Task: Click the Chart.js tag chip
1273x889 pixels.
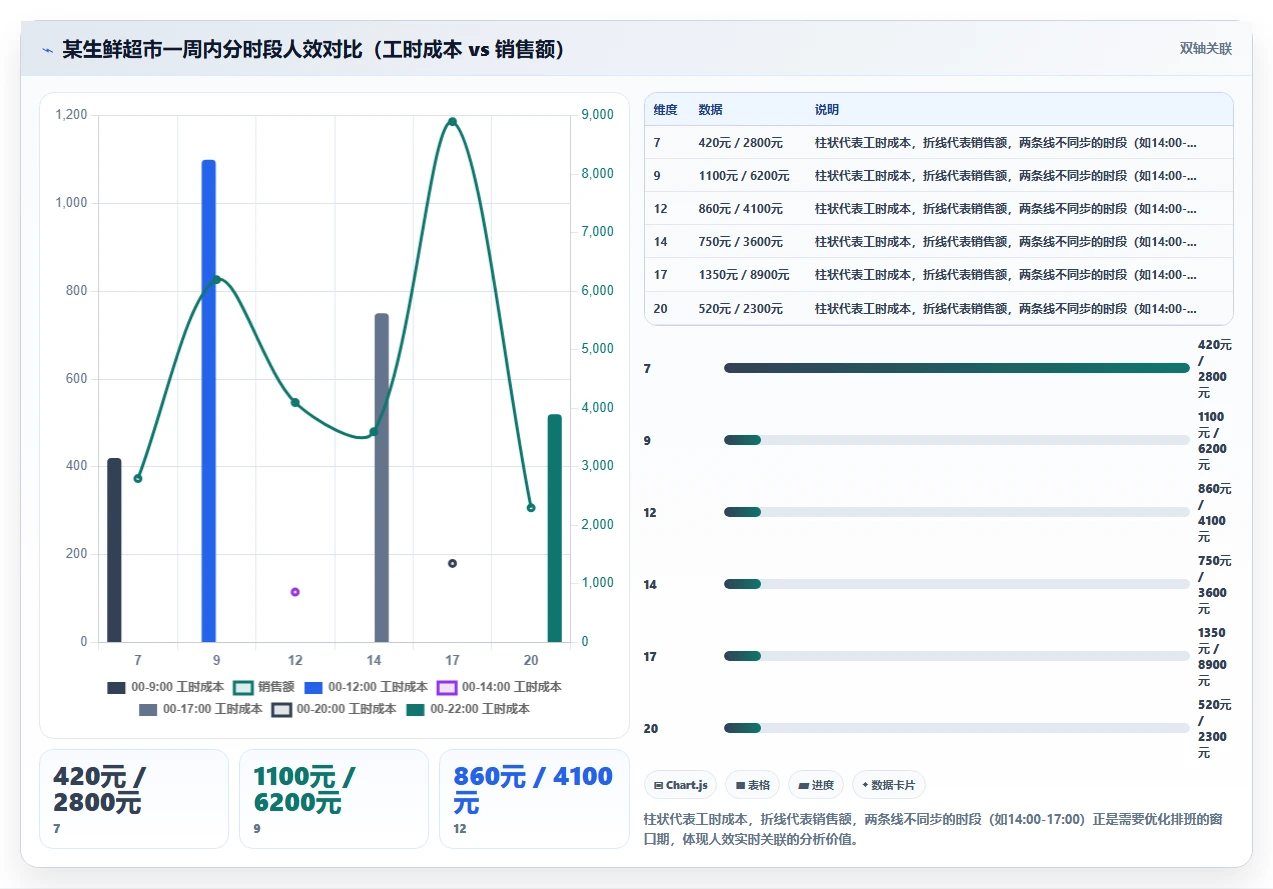Action: (680, 785)
